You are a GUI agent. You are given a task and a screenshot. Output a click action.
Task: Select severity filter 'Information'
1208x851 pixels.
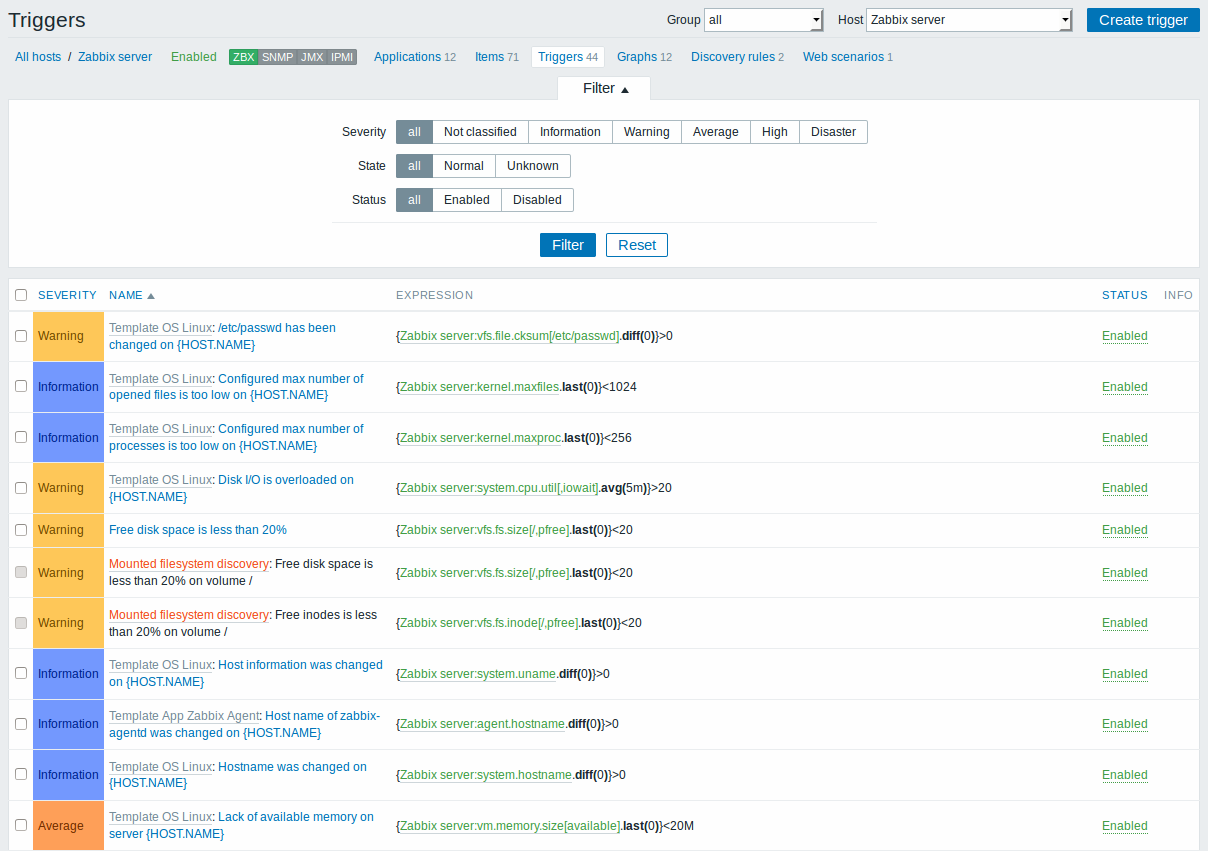tap(570, 132)
